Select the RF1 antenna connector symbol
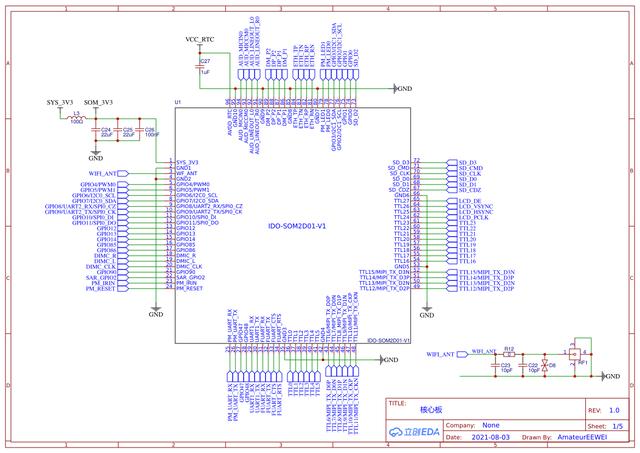The height and width of the screenshot is (453, 640). pyautogui.click(x=575, y=354)
